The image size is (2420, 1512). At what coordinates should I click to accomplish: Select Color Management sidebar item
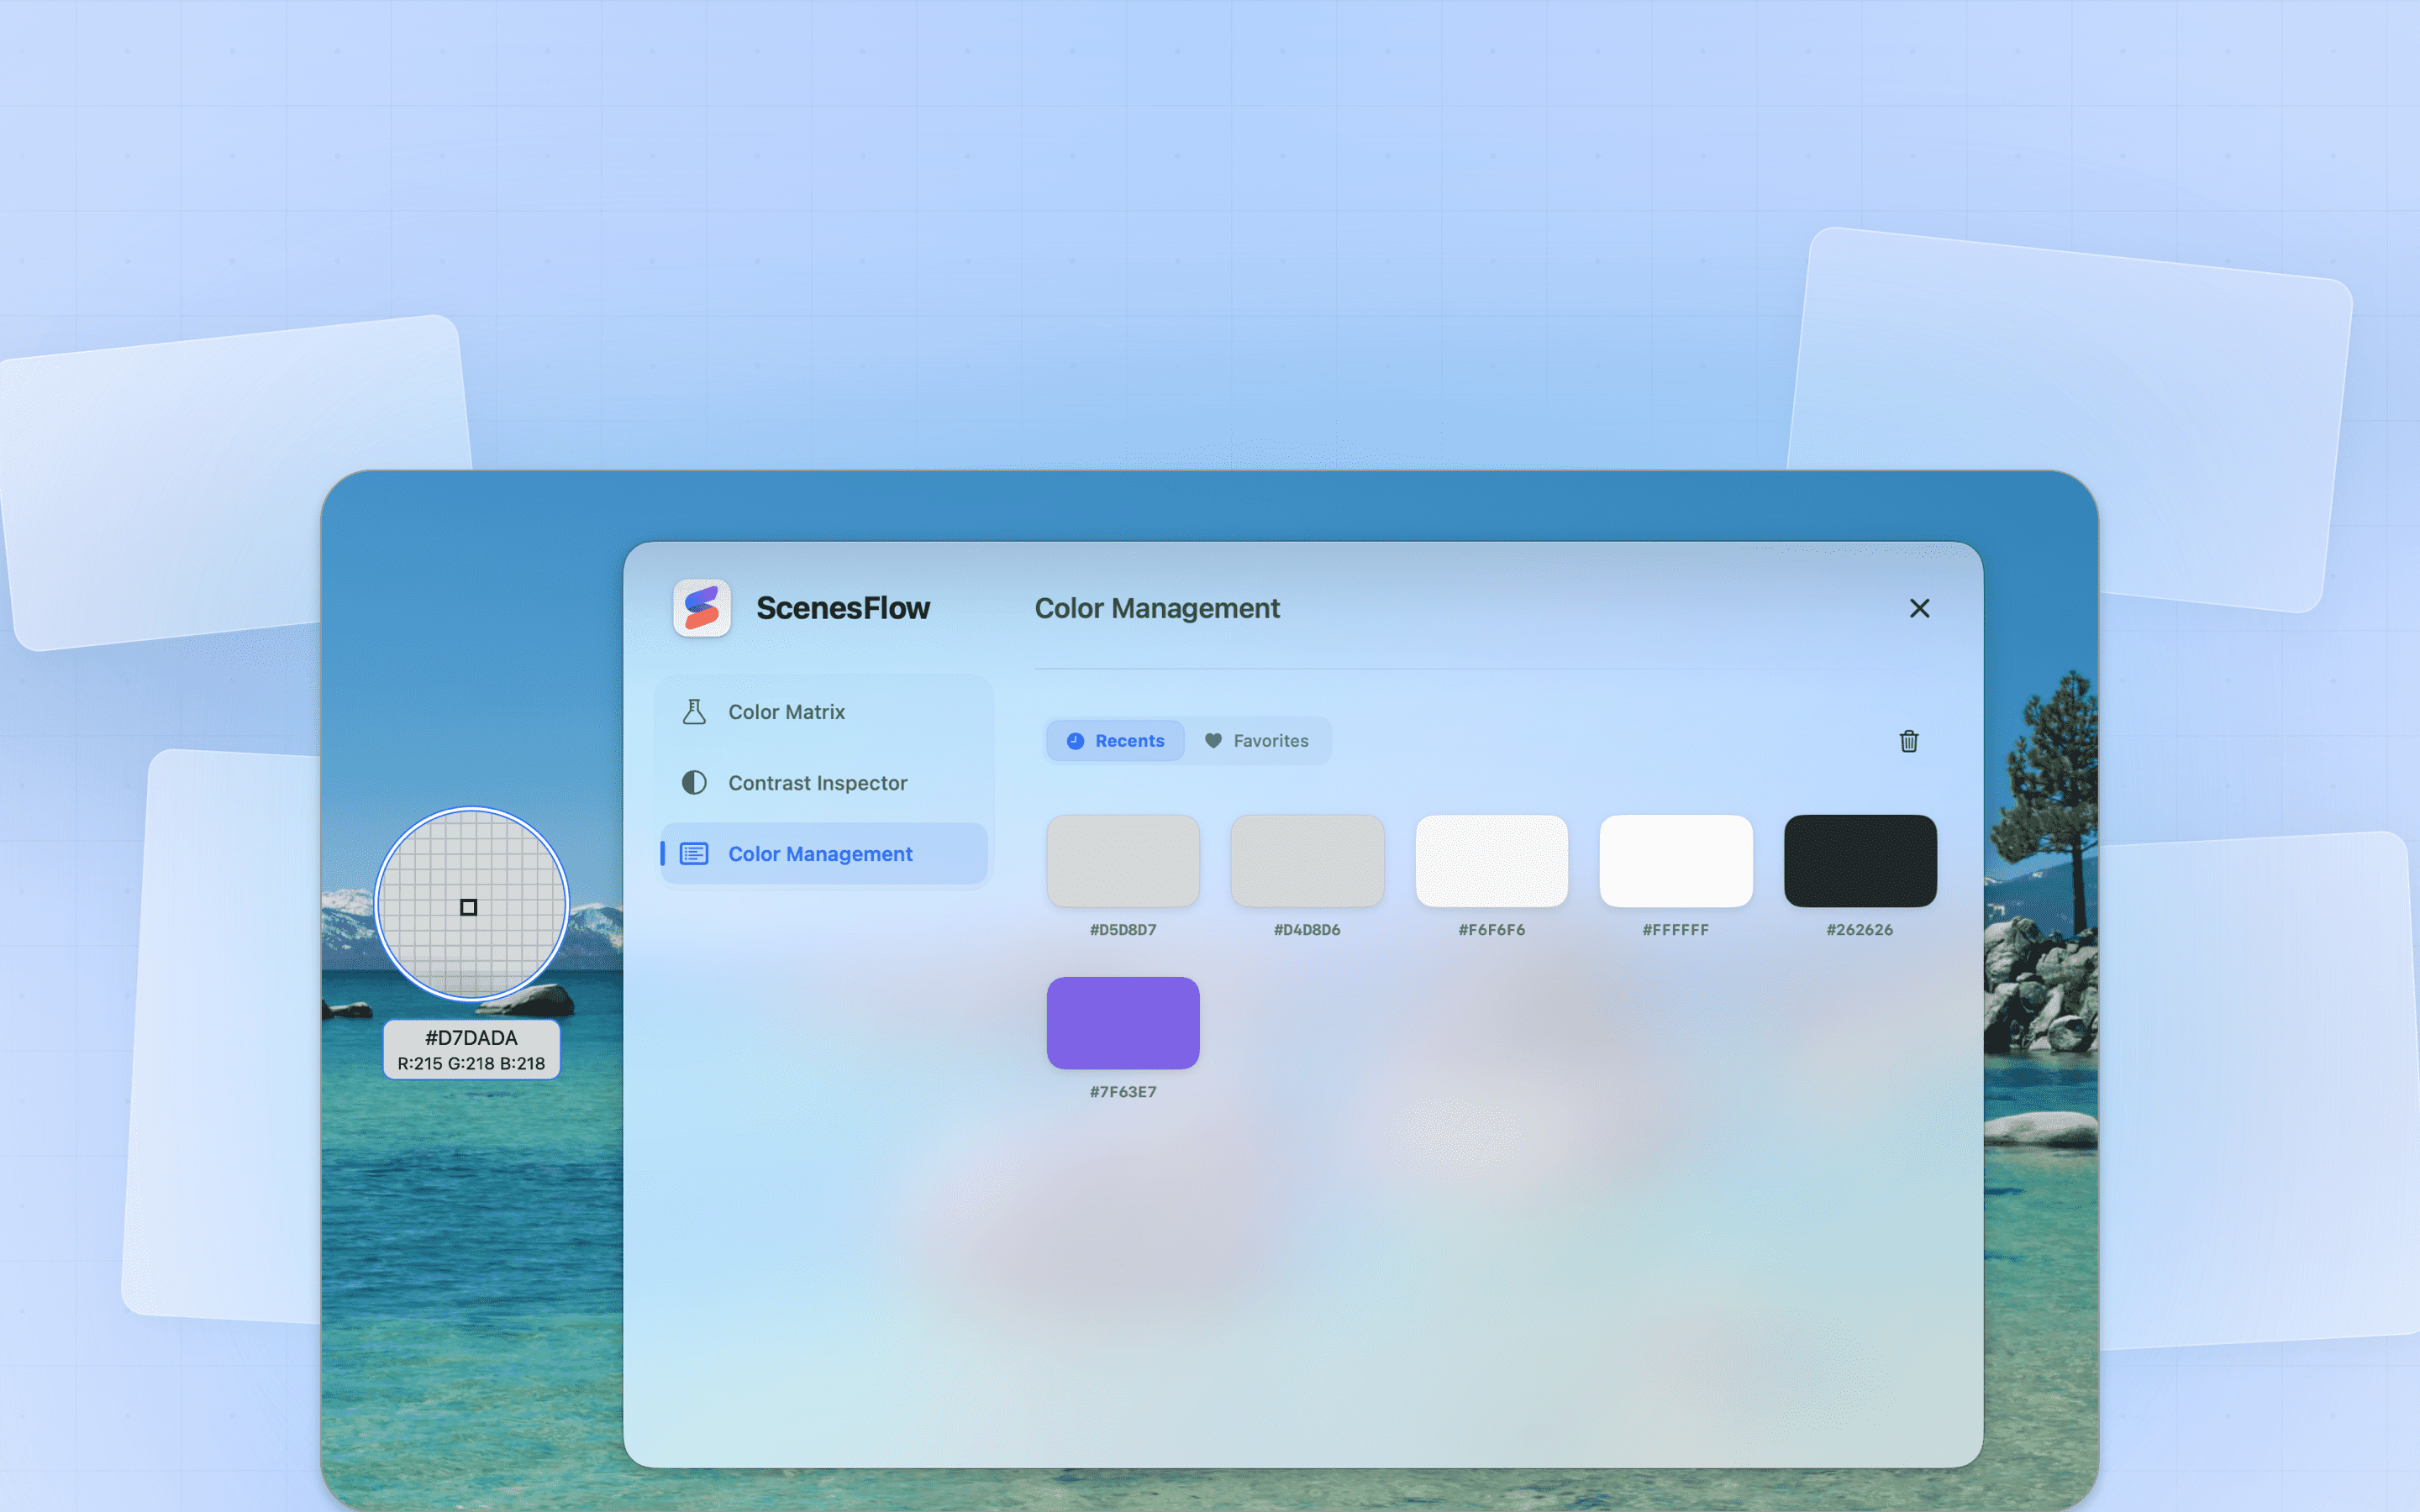click(x=824, y=854)
